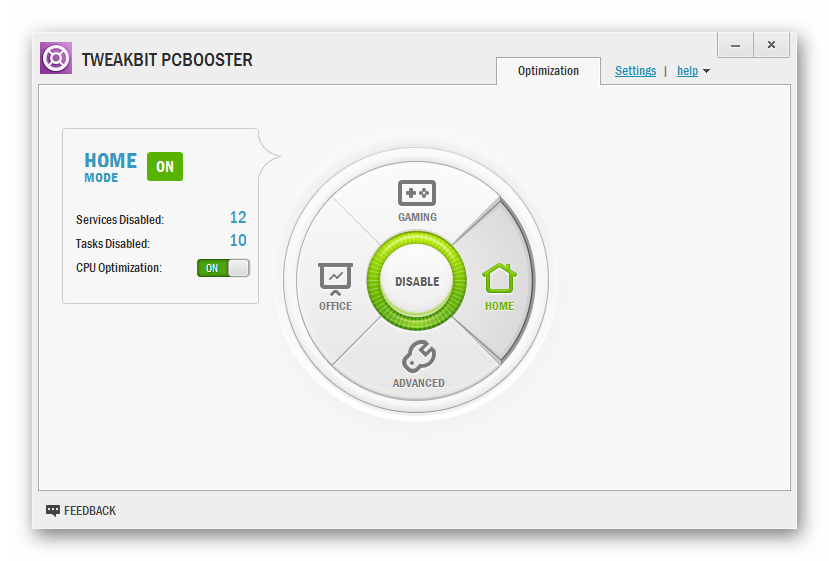This screenshot has width=829, height=561.
Task: Open the FEEDBACK text link
Action: pos(90,511)
